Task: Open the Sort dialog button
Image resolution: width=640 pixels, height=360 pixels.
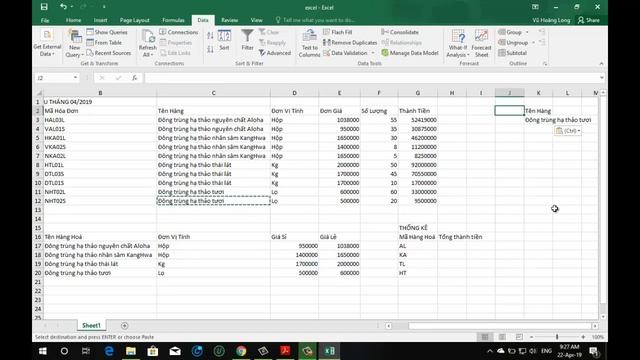Action: pyautogui.click(x=224, y=40)
